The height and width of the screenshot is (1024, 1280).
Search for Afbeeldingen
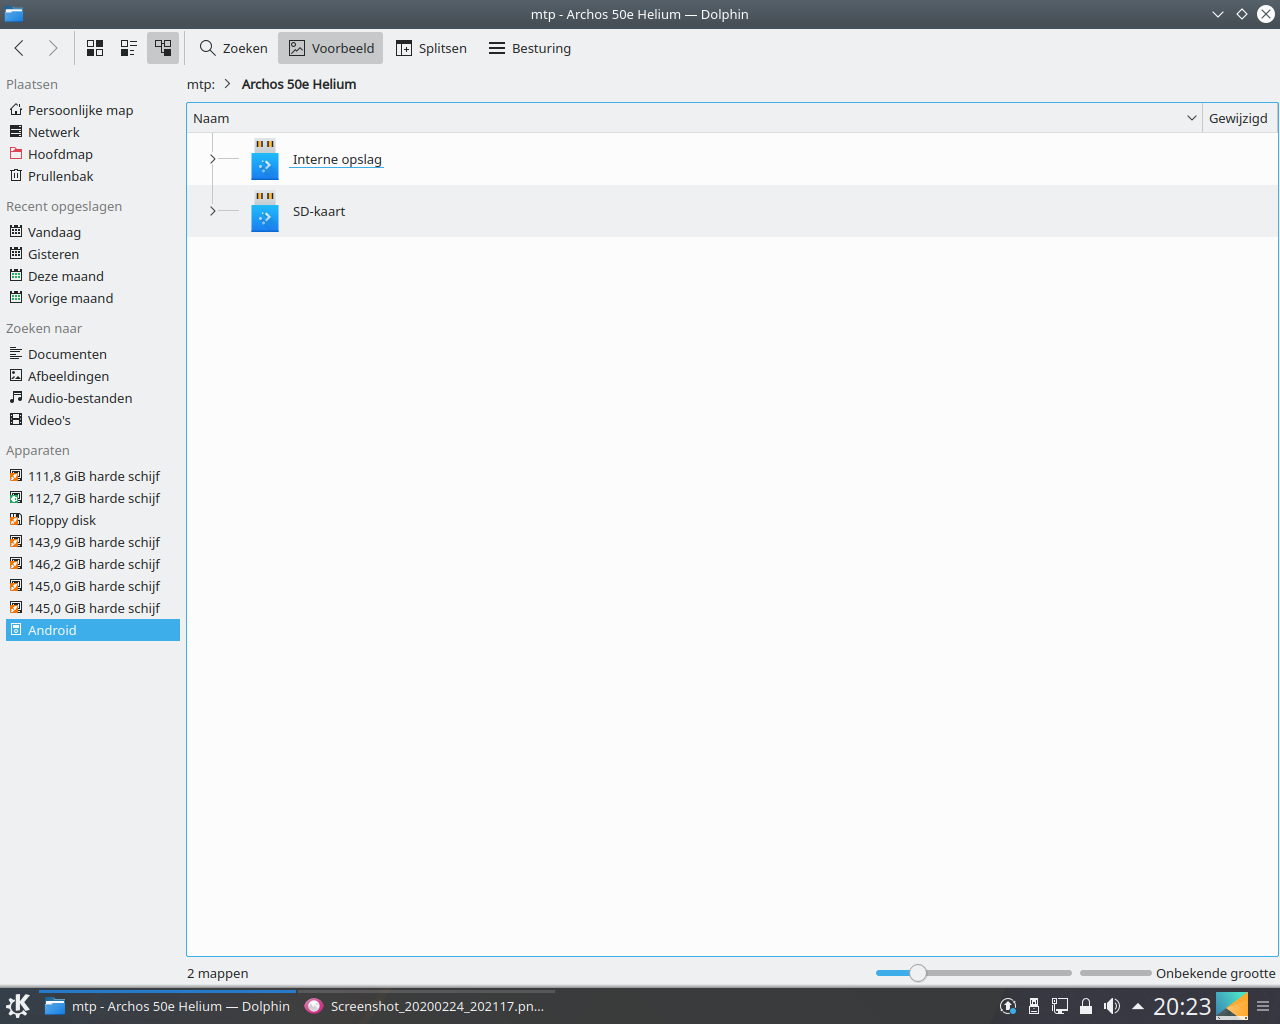[93, 376]
